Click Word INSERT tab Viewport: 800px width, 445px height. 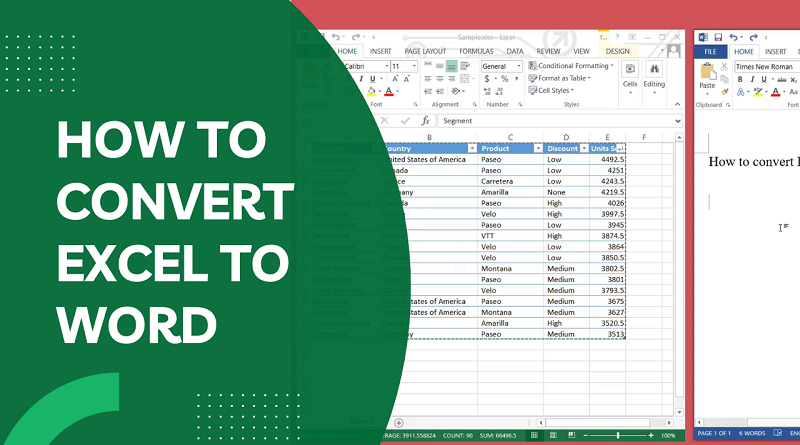click(775, 52)
